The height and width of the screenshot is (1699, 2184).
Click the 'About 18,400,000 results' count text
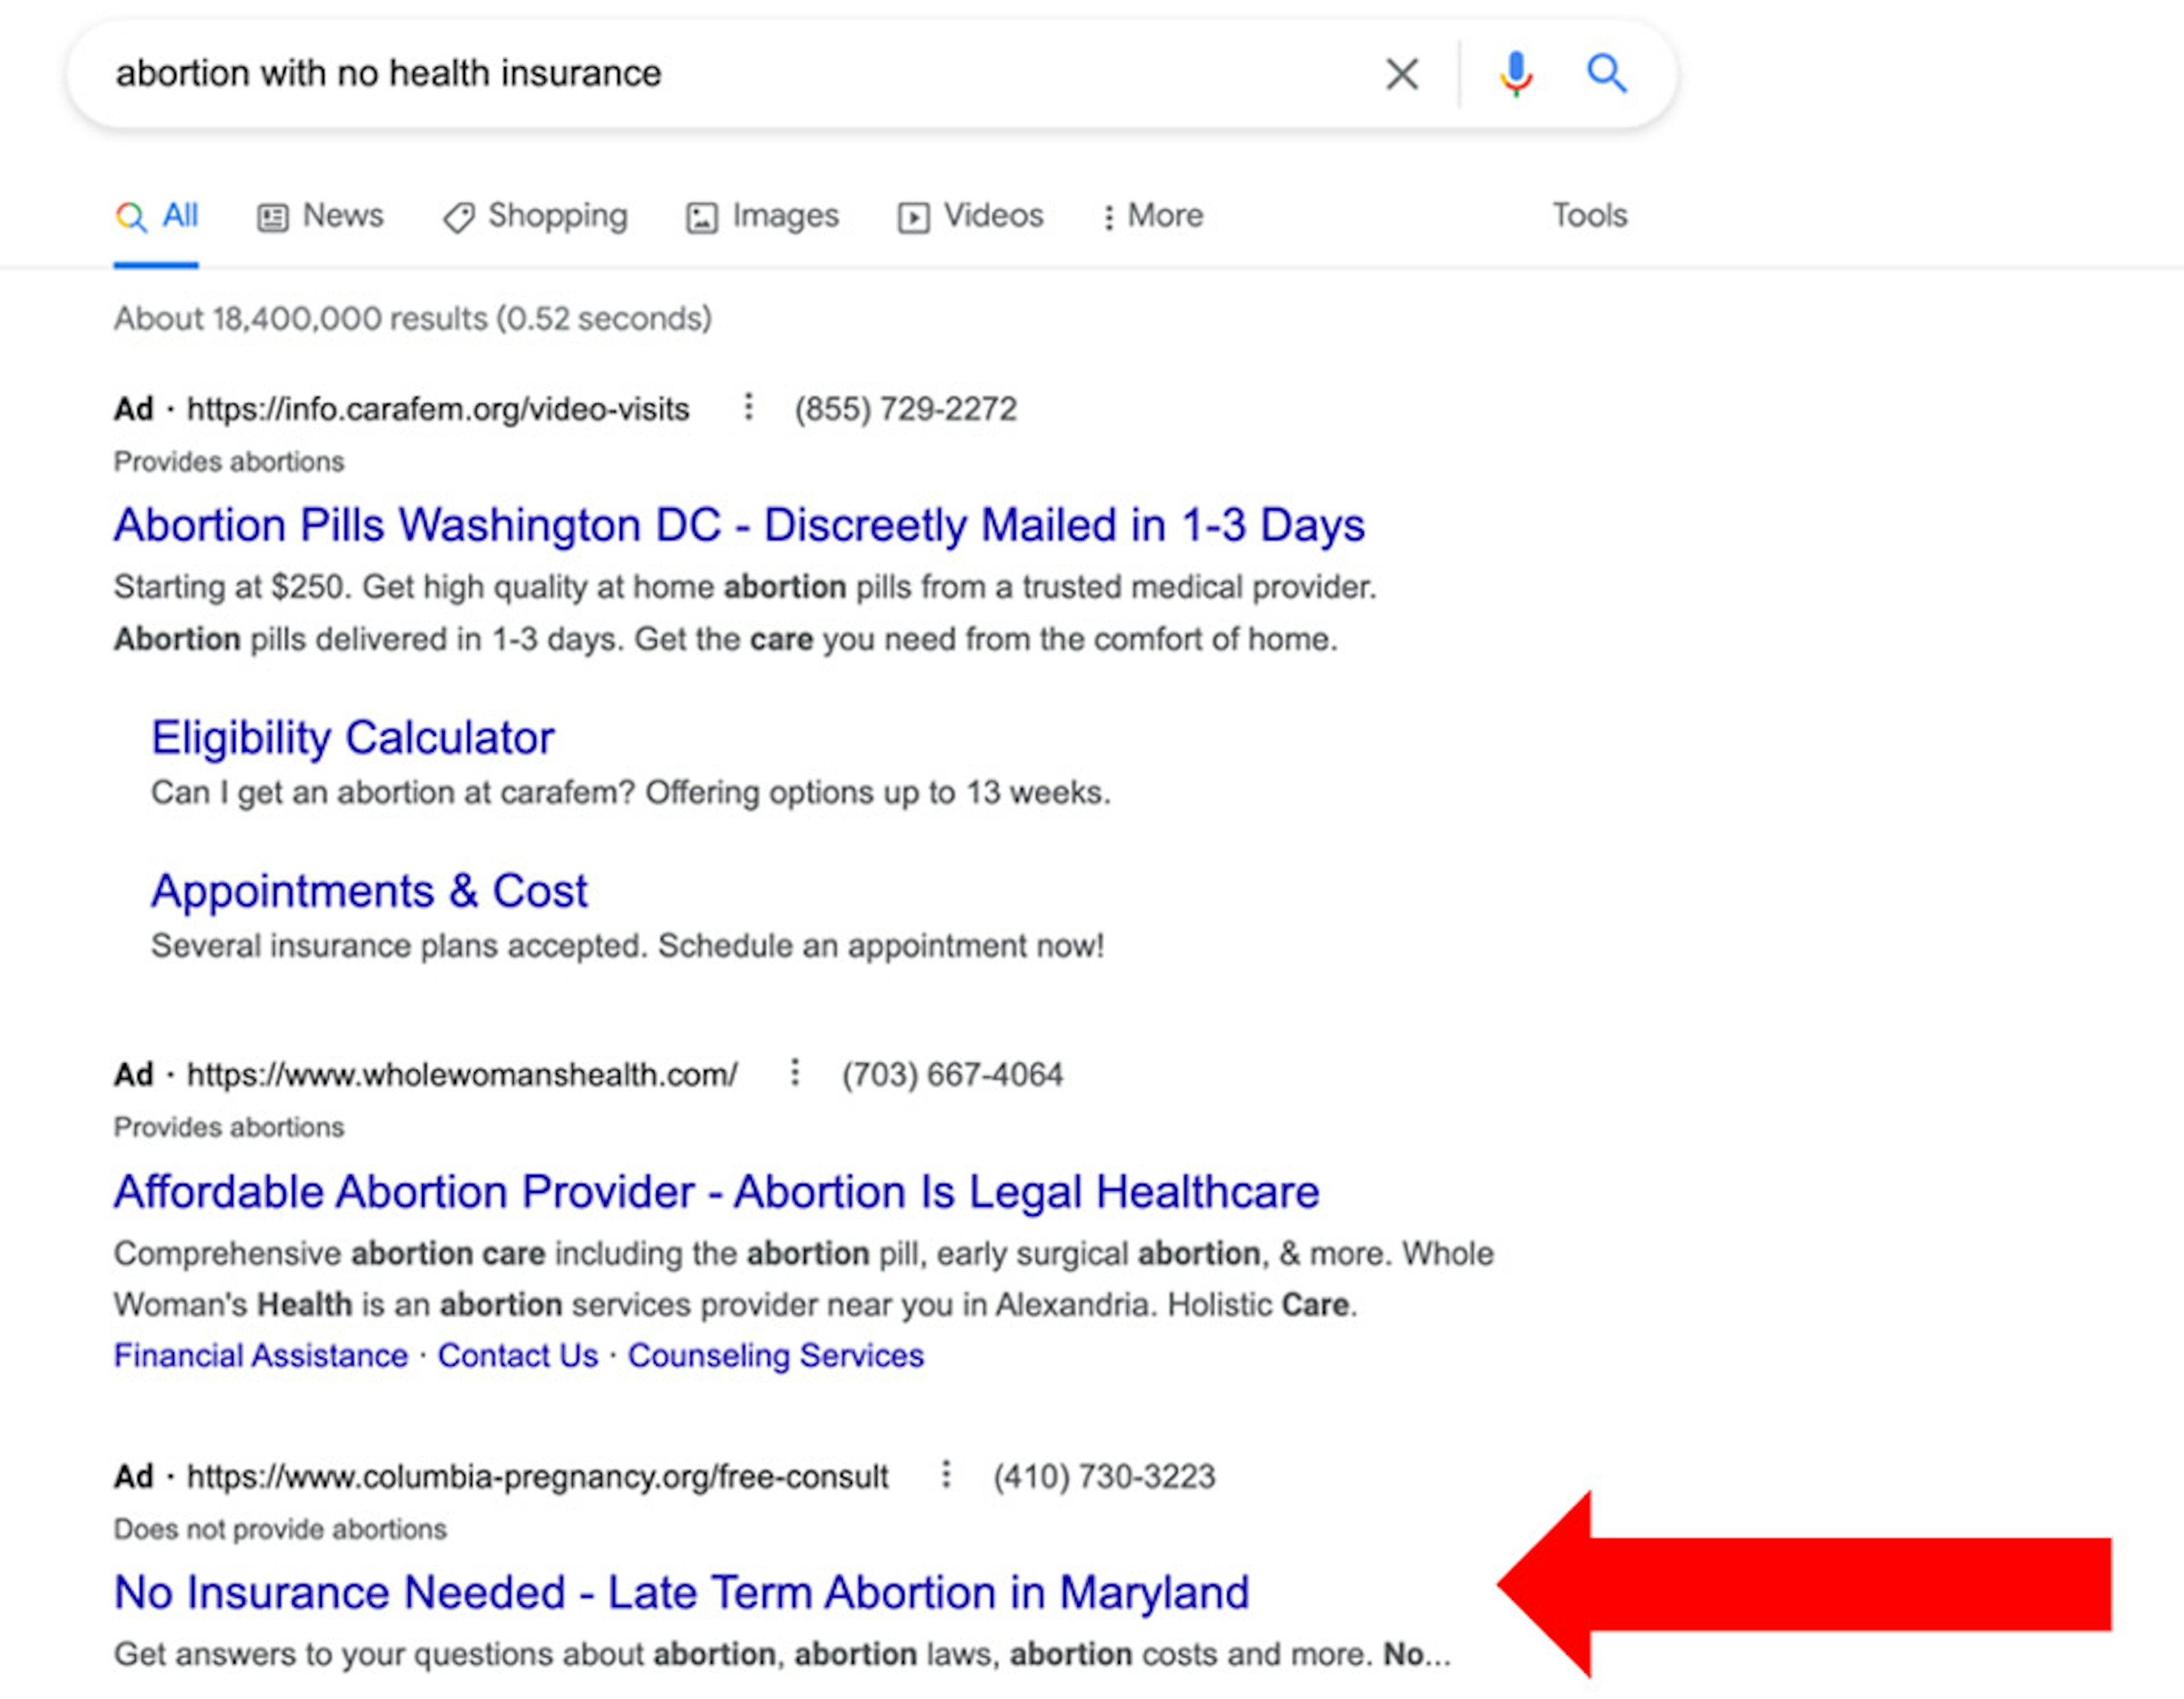click(413, 319)
